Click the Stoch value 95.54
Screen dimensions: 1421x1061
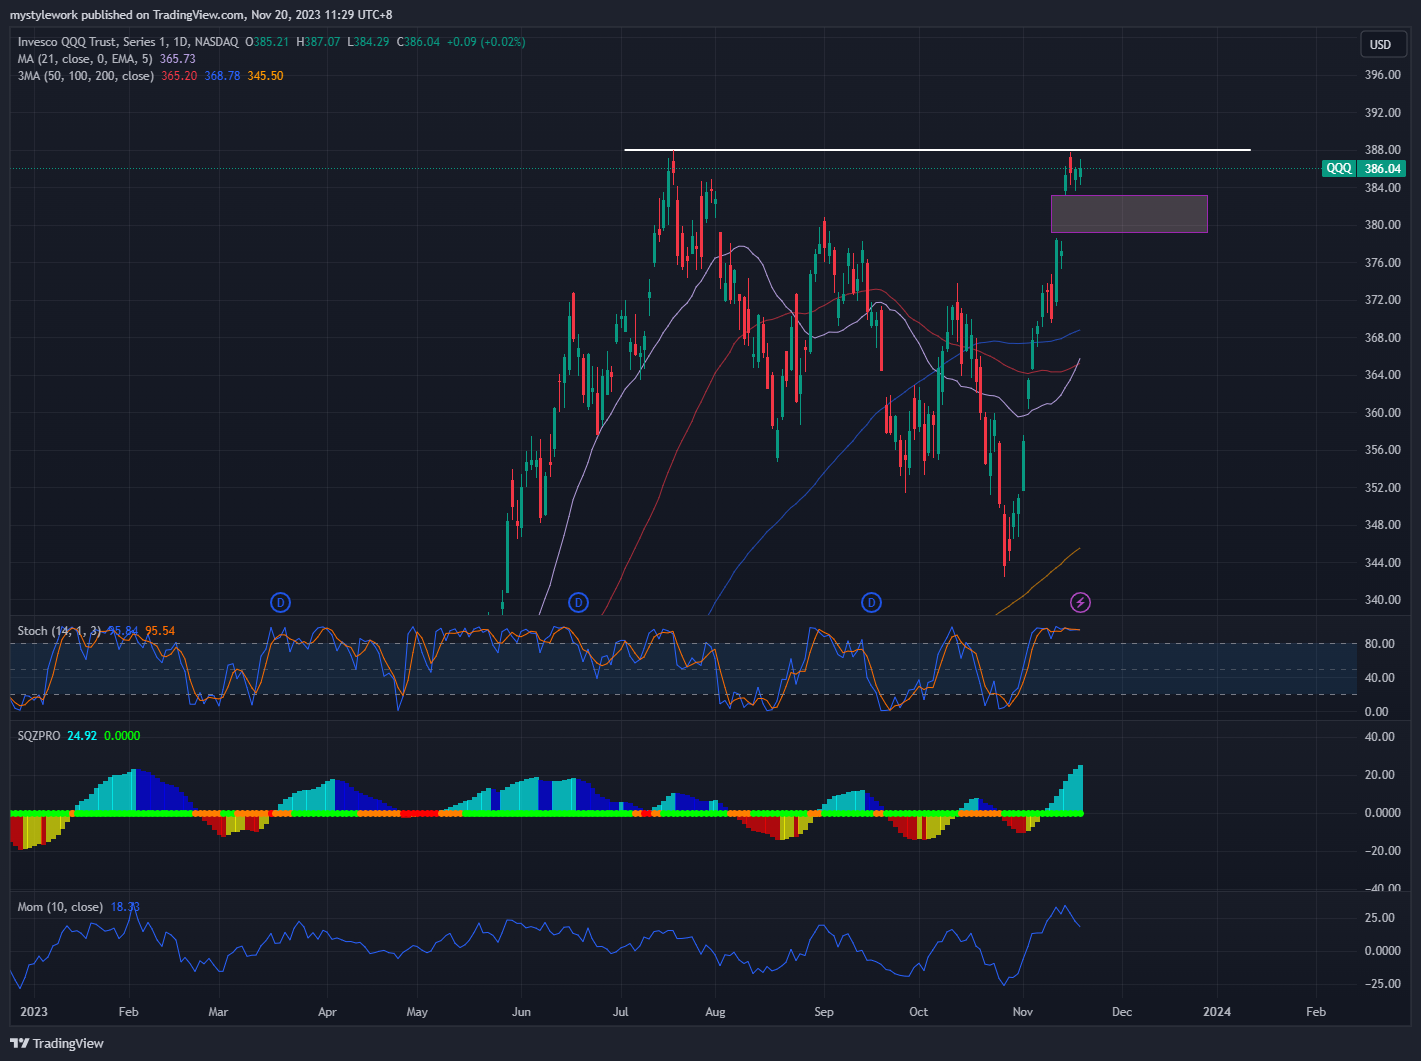(x=160, y=631)
